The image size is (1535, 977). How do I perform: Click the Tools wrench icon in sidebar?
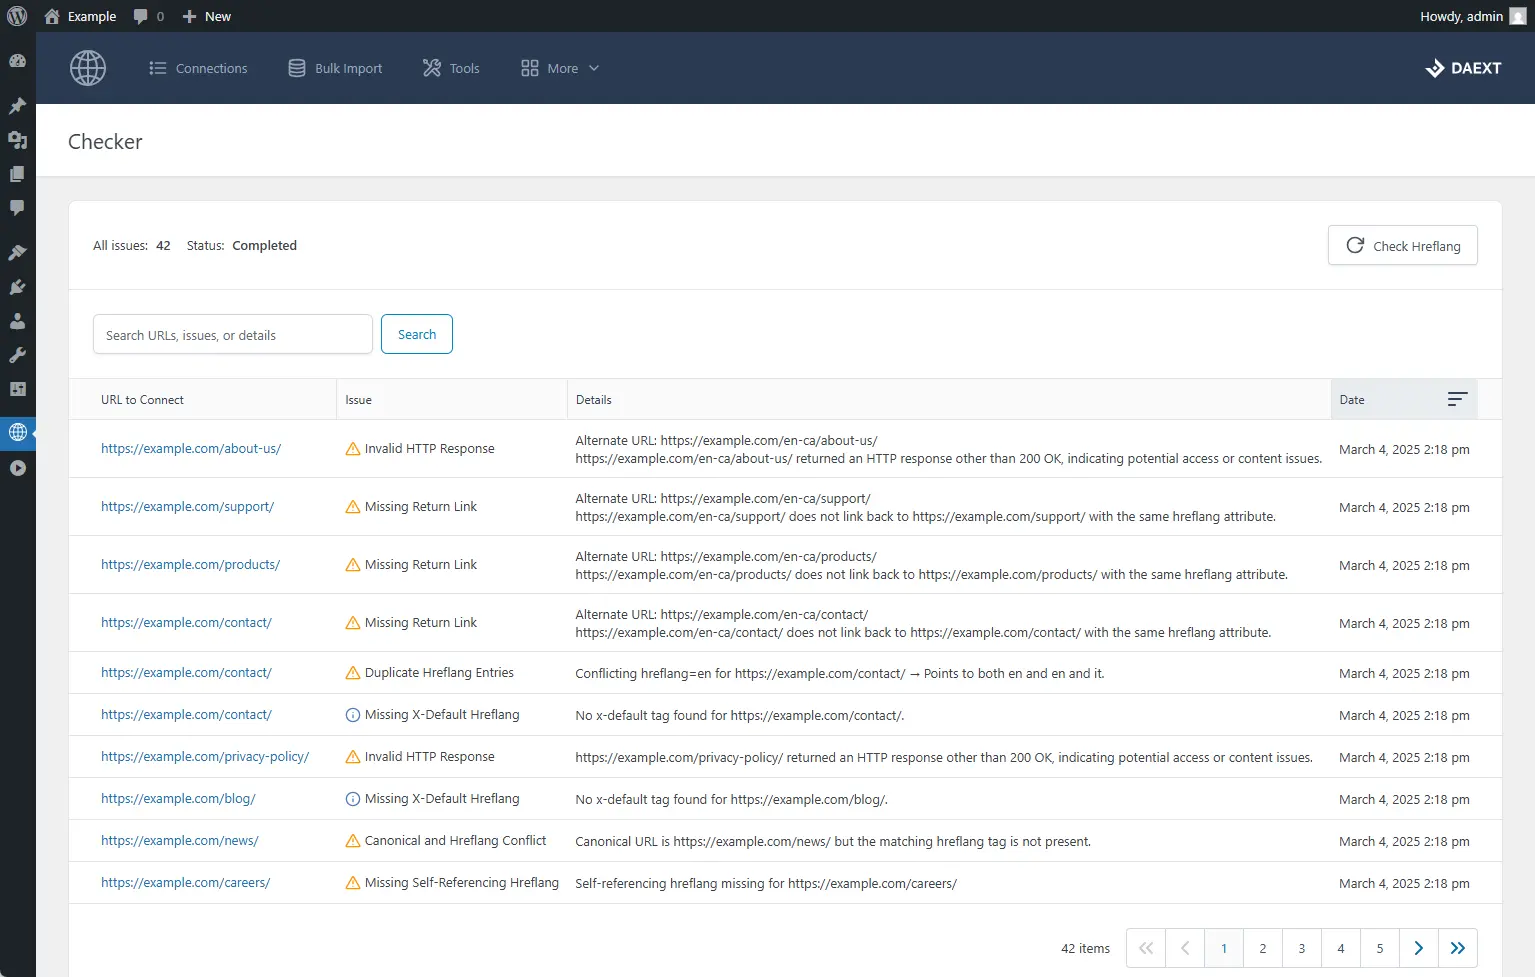[x=17, y=355]
